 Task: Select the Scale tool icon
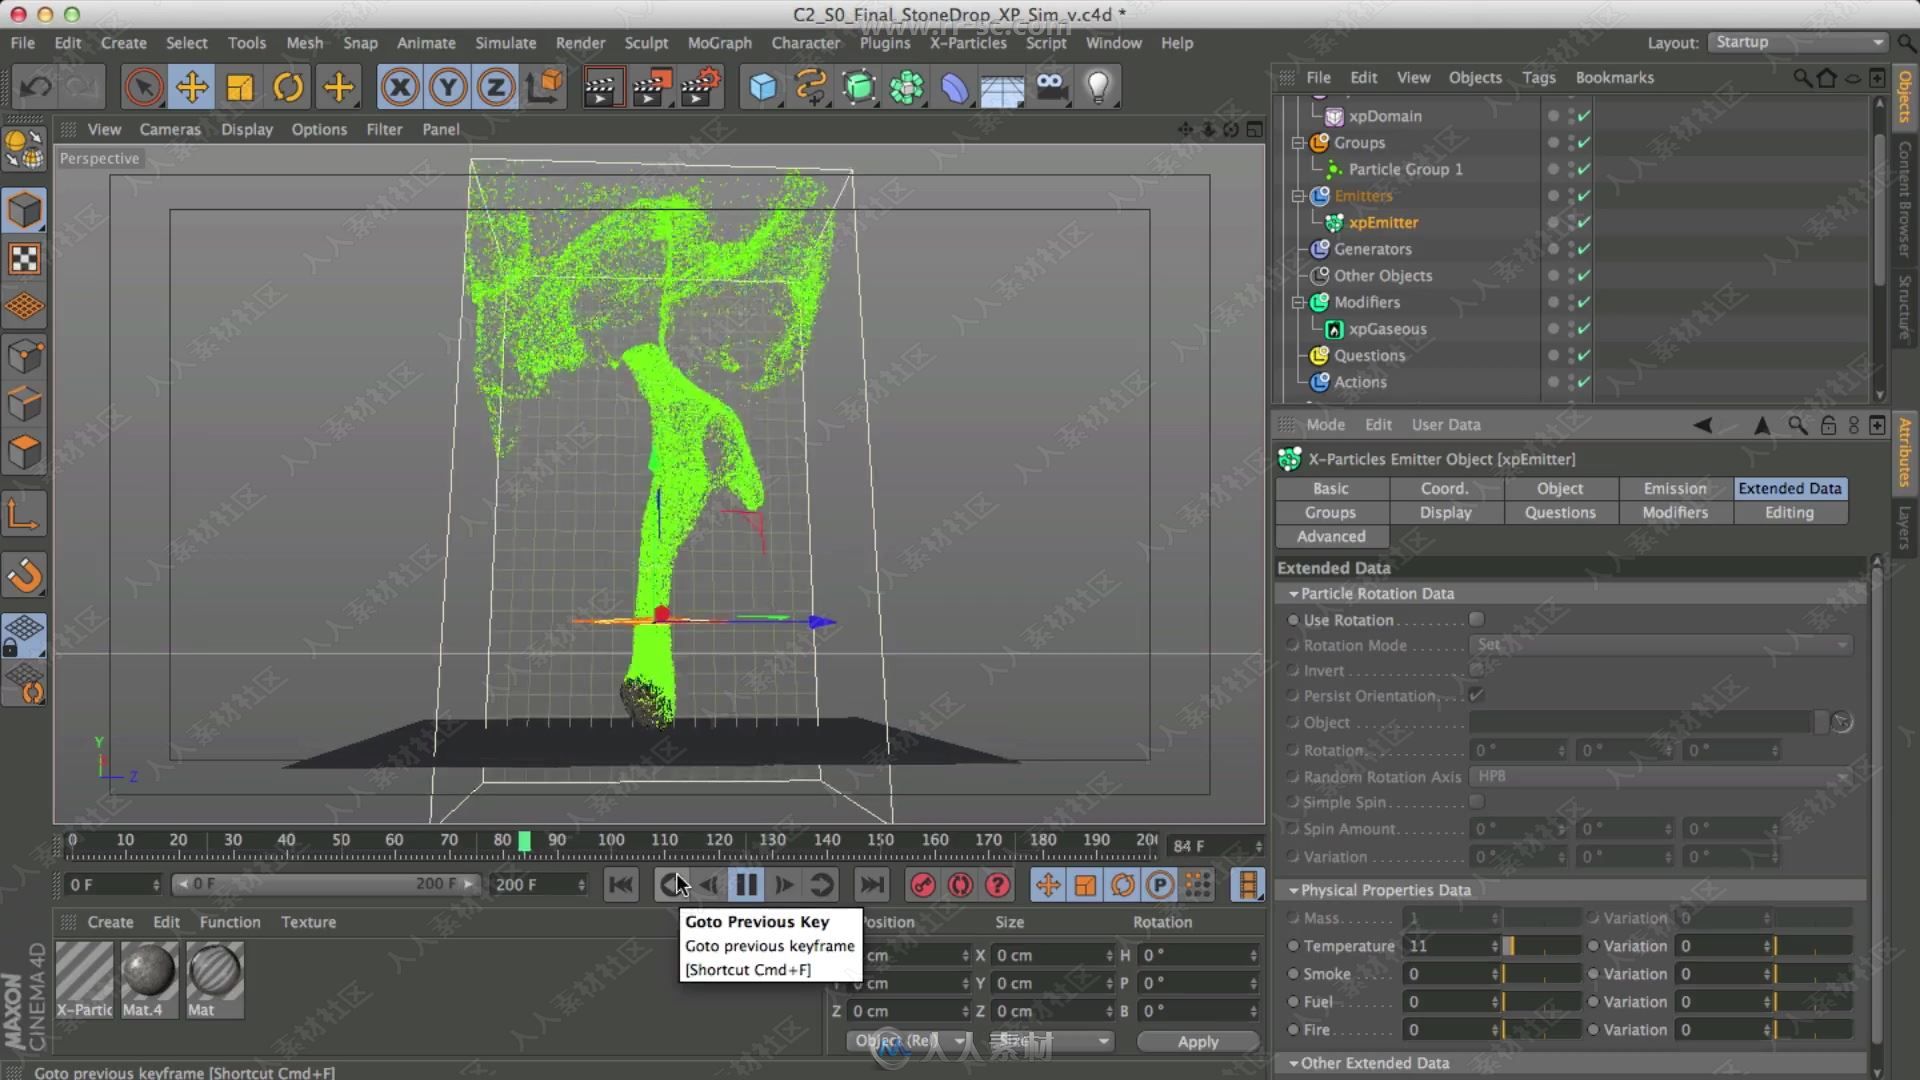241,87
